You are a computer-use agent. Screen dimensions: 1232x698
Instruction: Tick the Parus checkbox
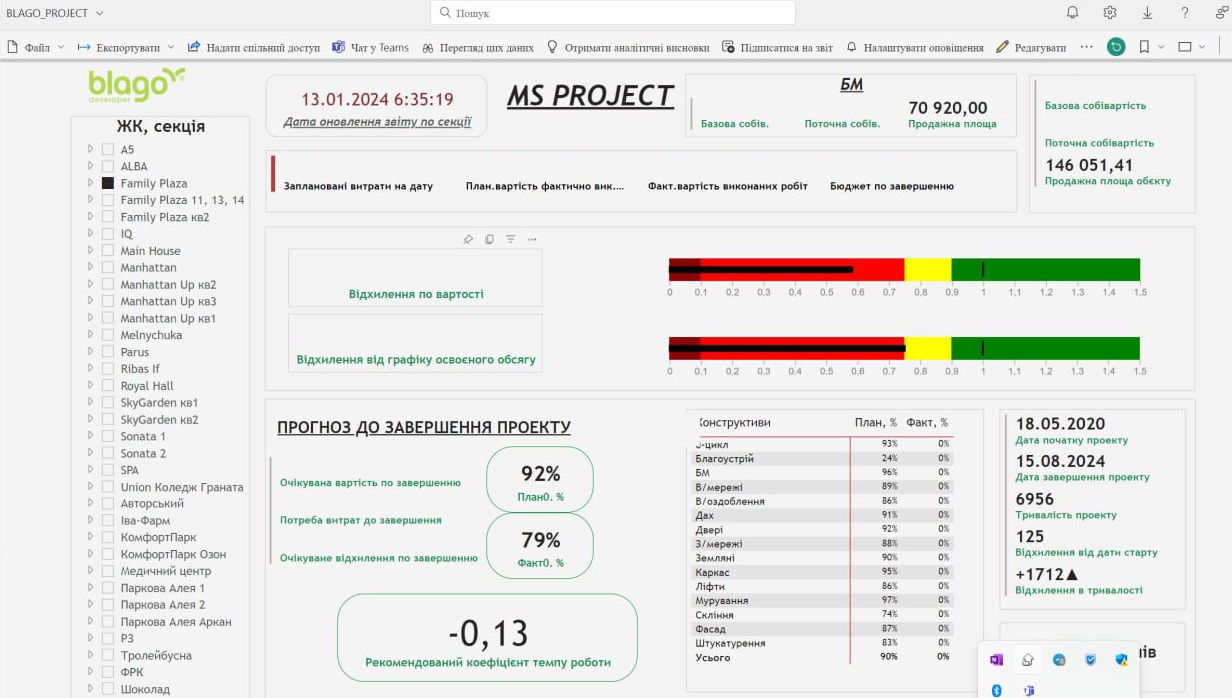[108, 352]
